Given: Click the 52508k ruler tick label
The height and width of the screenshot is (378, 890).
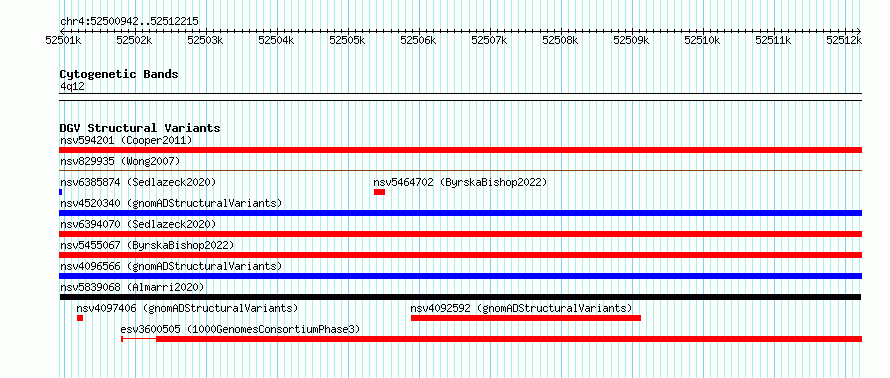Looking at the screenshot, I should click(560, 40).
